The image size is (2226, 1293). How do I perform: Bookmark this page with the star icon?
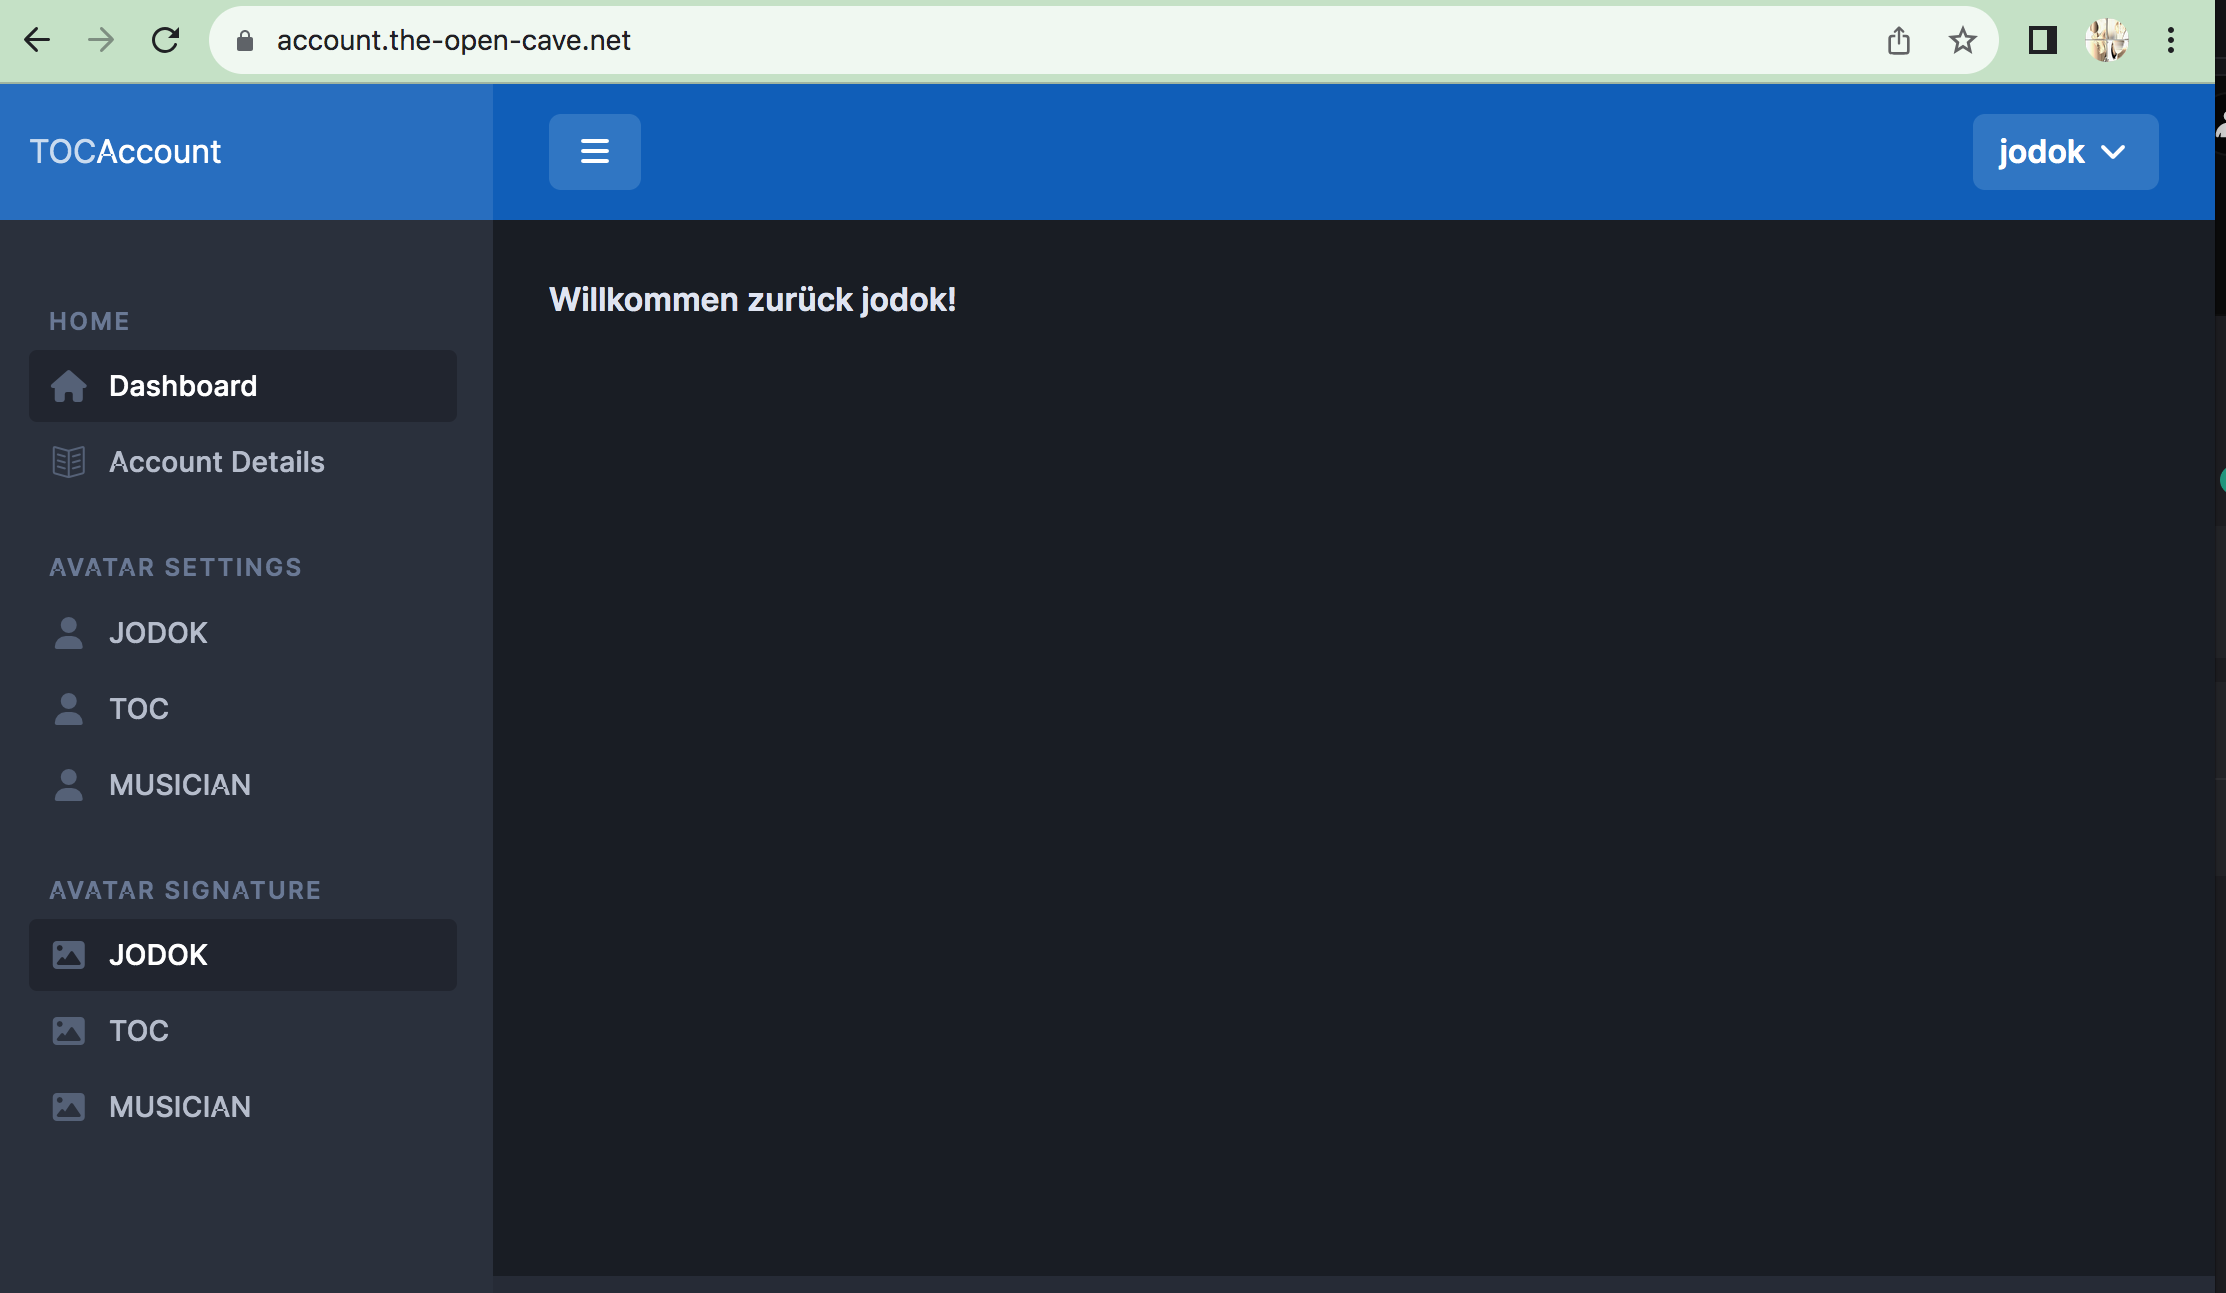[x=1962, y=40]
